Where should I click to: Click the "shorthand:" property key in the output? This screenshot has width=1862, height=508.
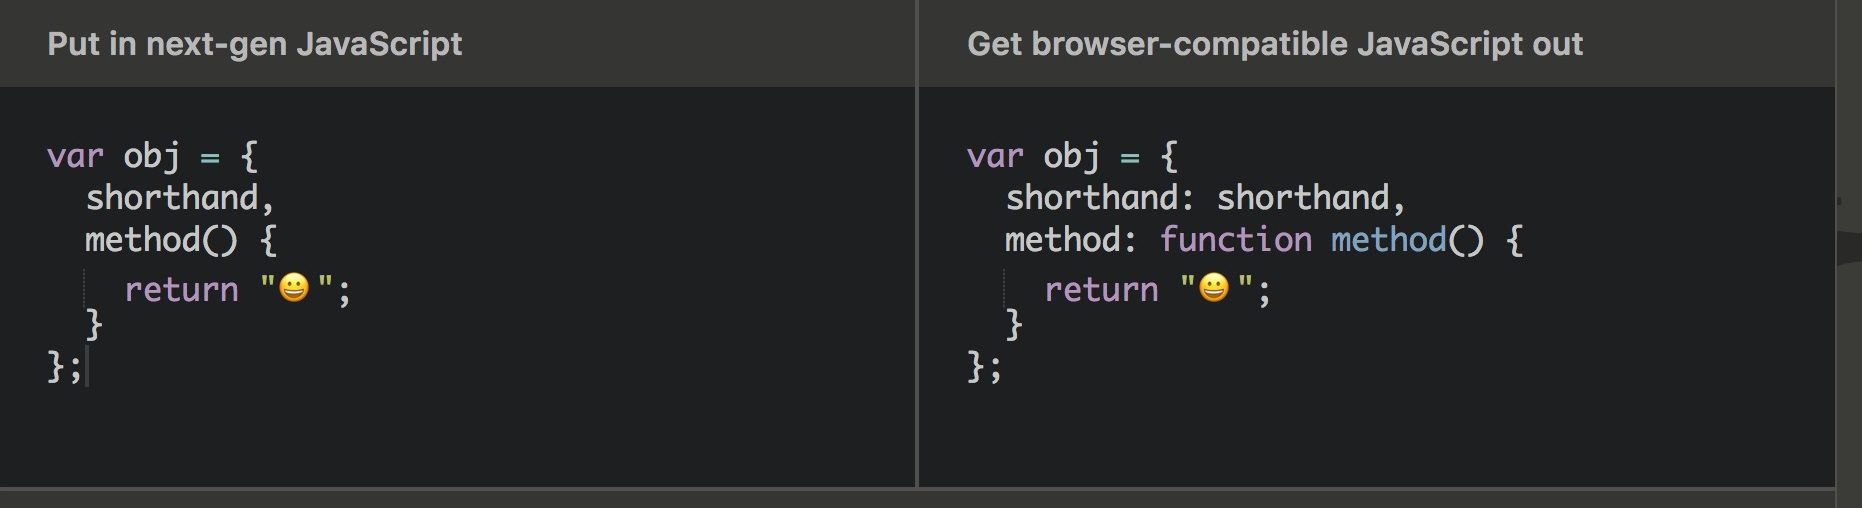tap(1099, 198)
